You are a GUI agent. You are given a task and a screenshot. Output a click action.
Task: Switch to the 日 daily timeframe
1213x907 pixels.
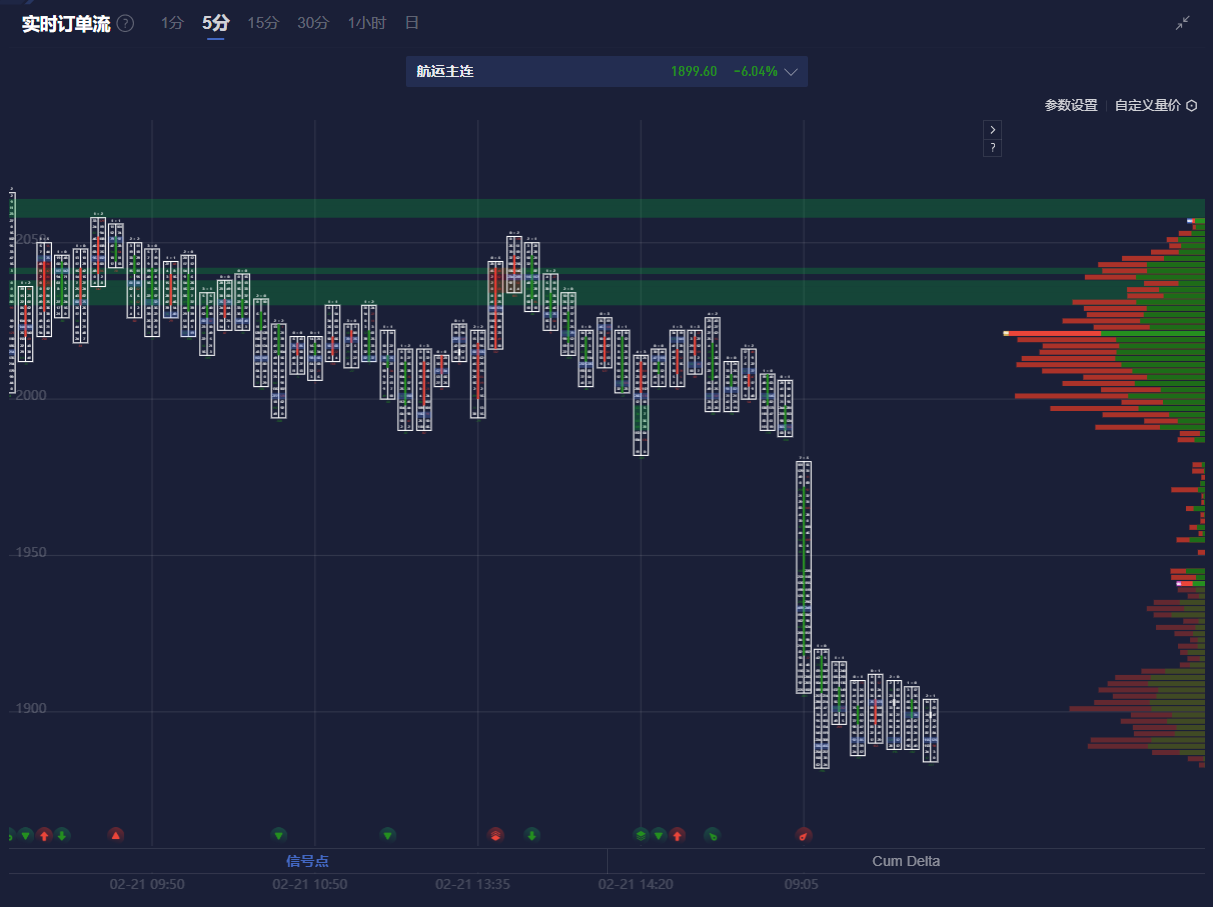click(x=412, y=23)
